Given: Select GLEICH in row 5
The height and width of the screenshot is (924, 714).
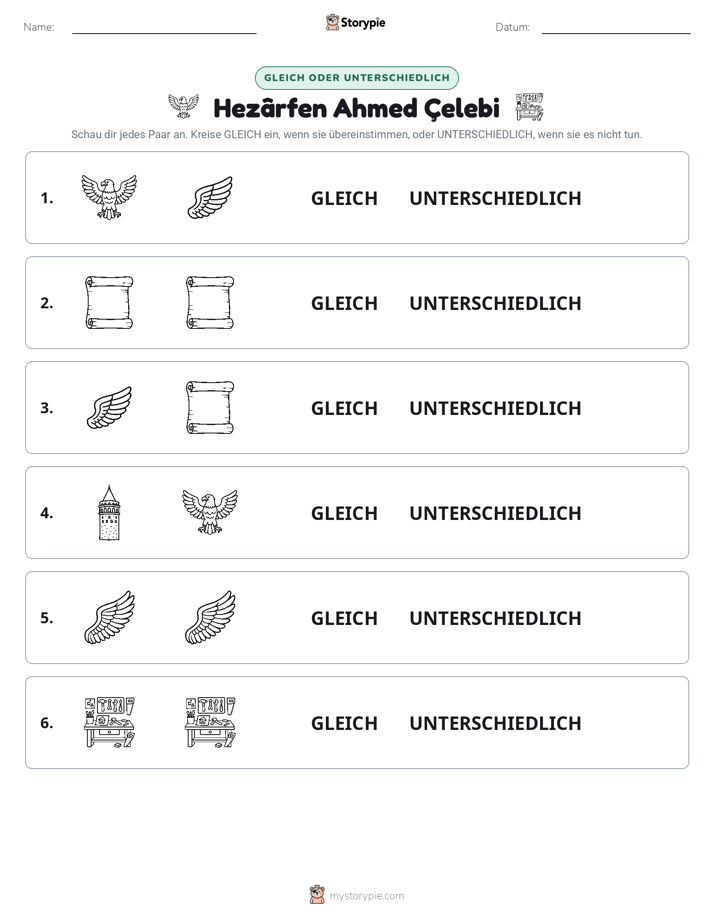Looking at the screenshot, I should tap(344, 618).
